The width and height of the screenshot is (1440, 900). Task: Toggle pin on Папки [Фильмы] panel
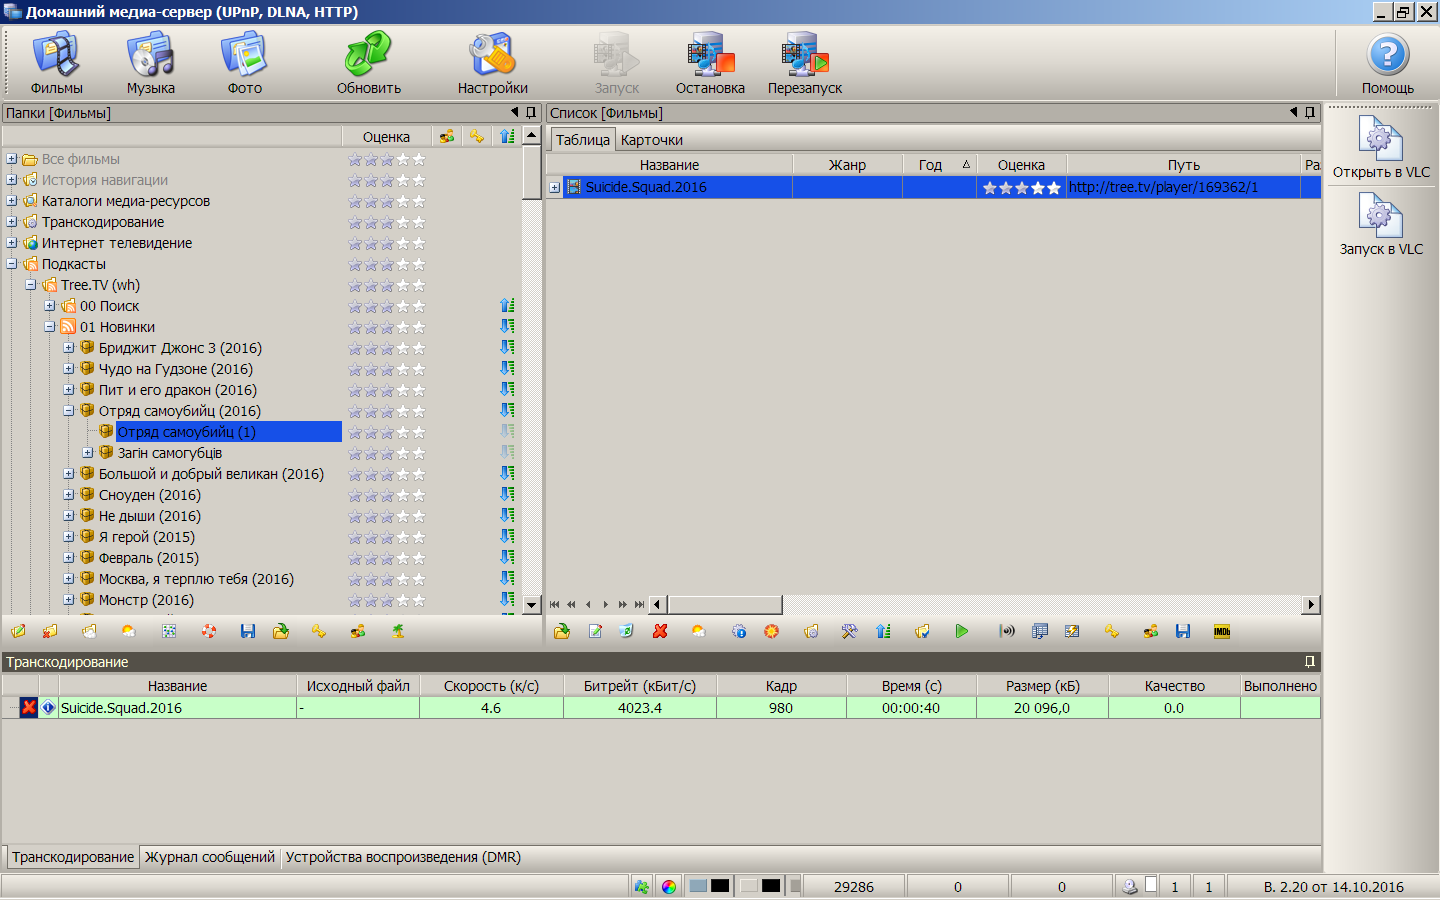[x=531, y=113]
